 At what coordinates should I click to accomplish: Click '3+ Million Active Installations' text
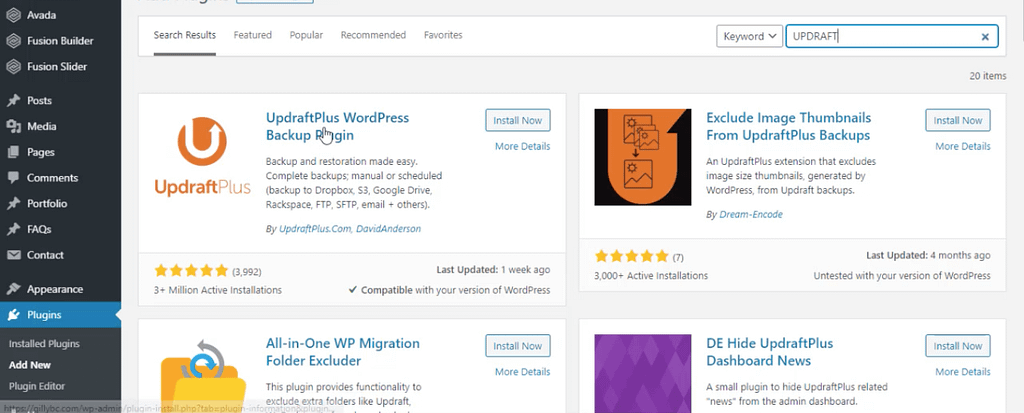tap(218, 290)
